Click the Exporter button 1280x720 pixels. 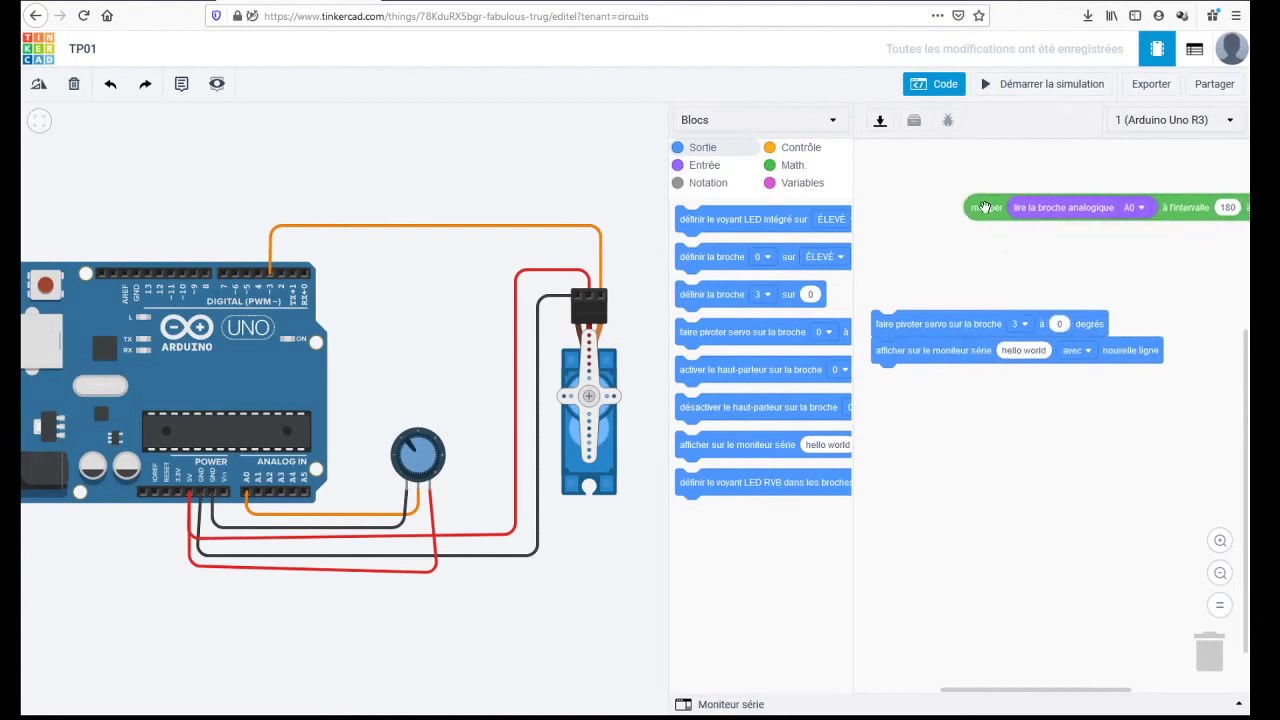click(1151, 84)
